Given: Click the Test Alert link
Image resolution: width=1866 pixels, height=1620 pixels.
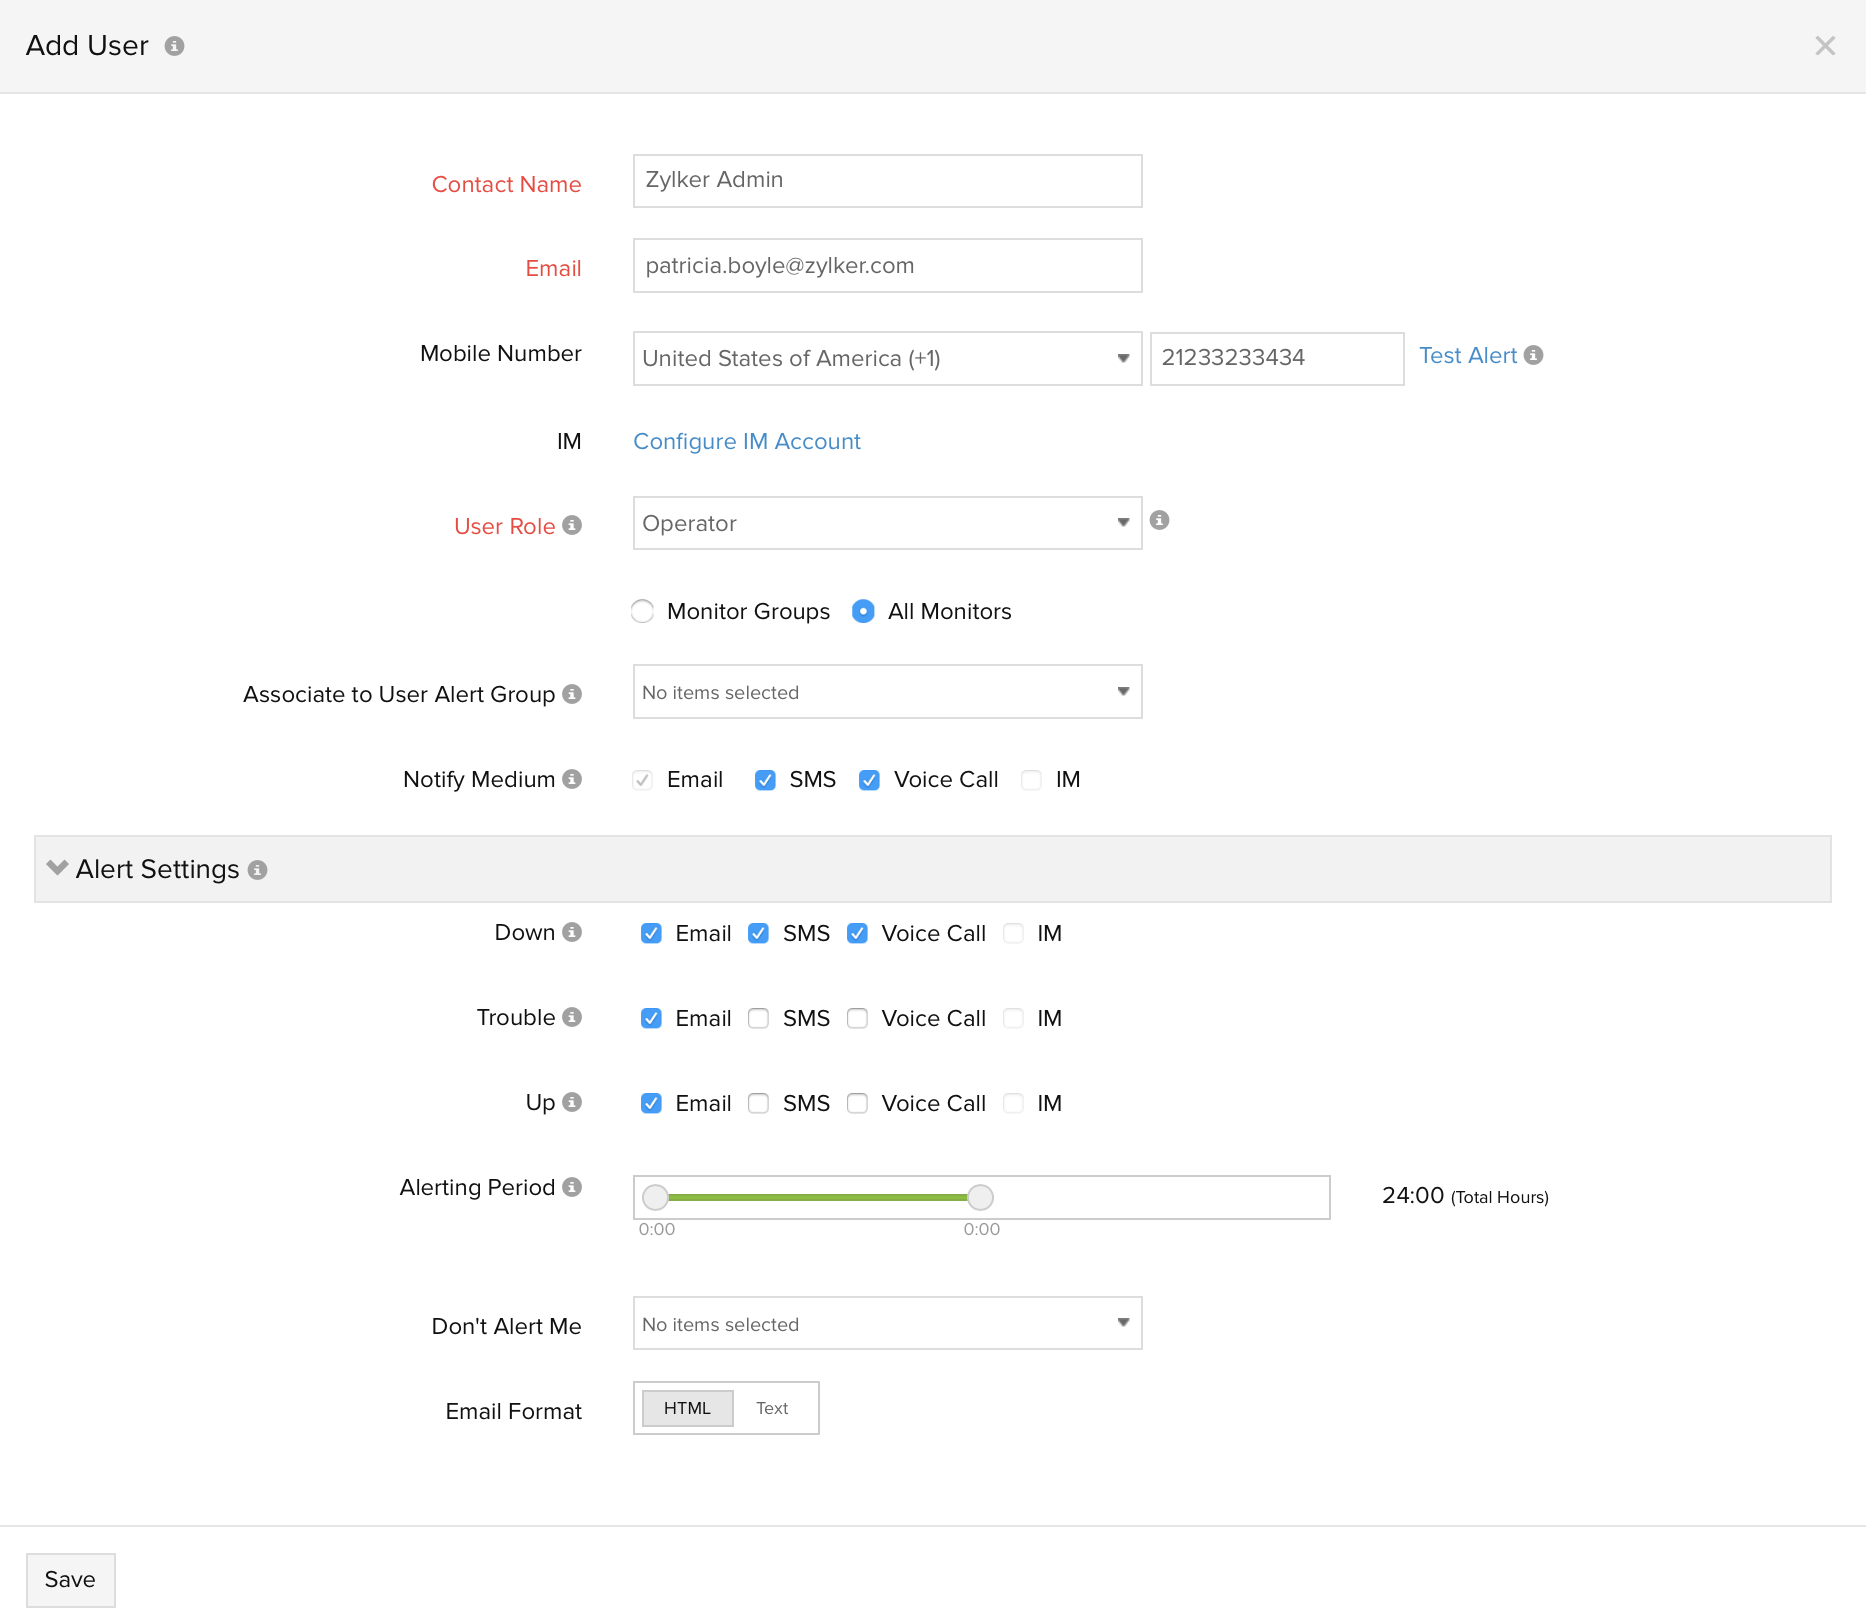Looking at the screenshot, I should pos(1467,355).
